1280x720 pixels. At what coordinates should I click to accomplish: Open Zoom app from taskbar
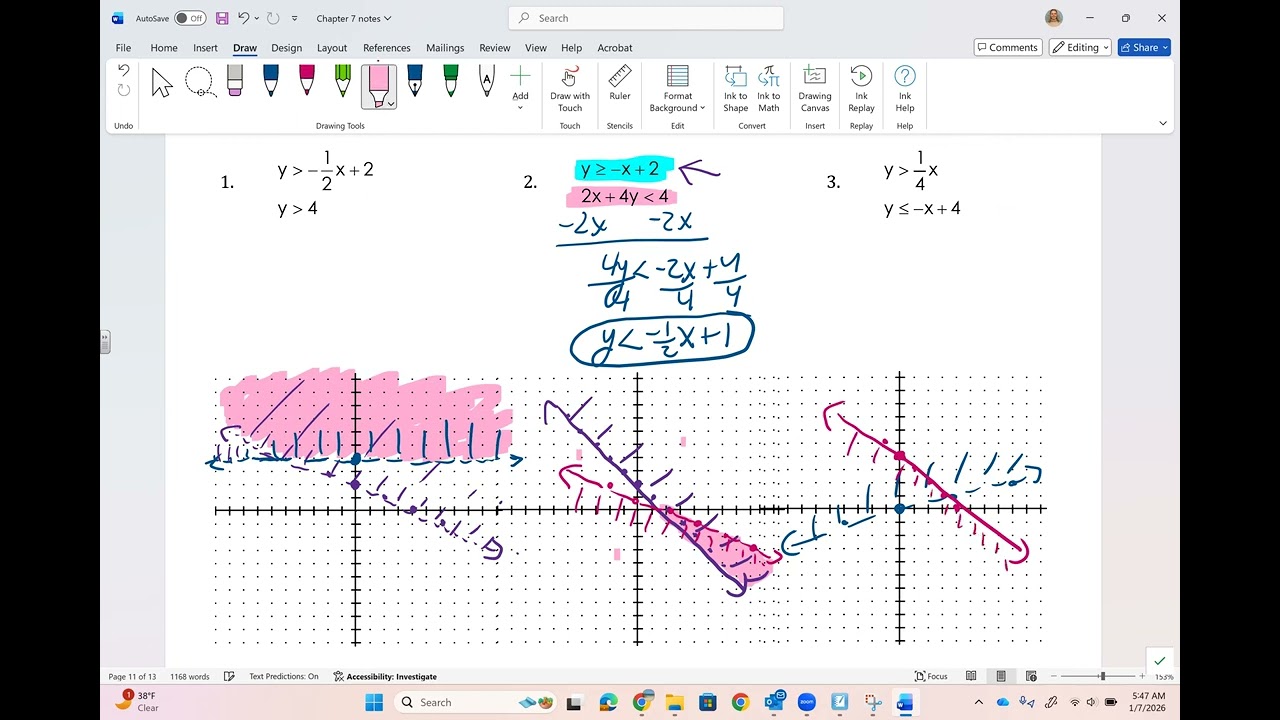coord(807,702)
